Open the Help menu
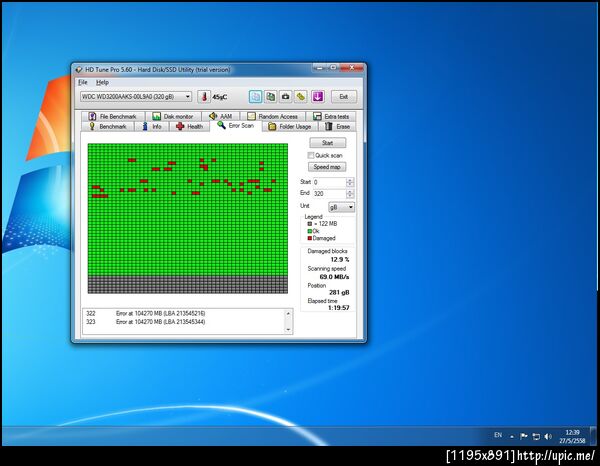The height and width of the screenshot is (466, 600). click(x=102, y=82)
